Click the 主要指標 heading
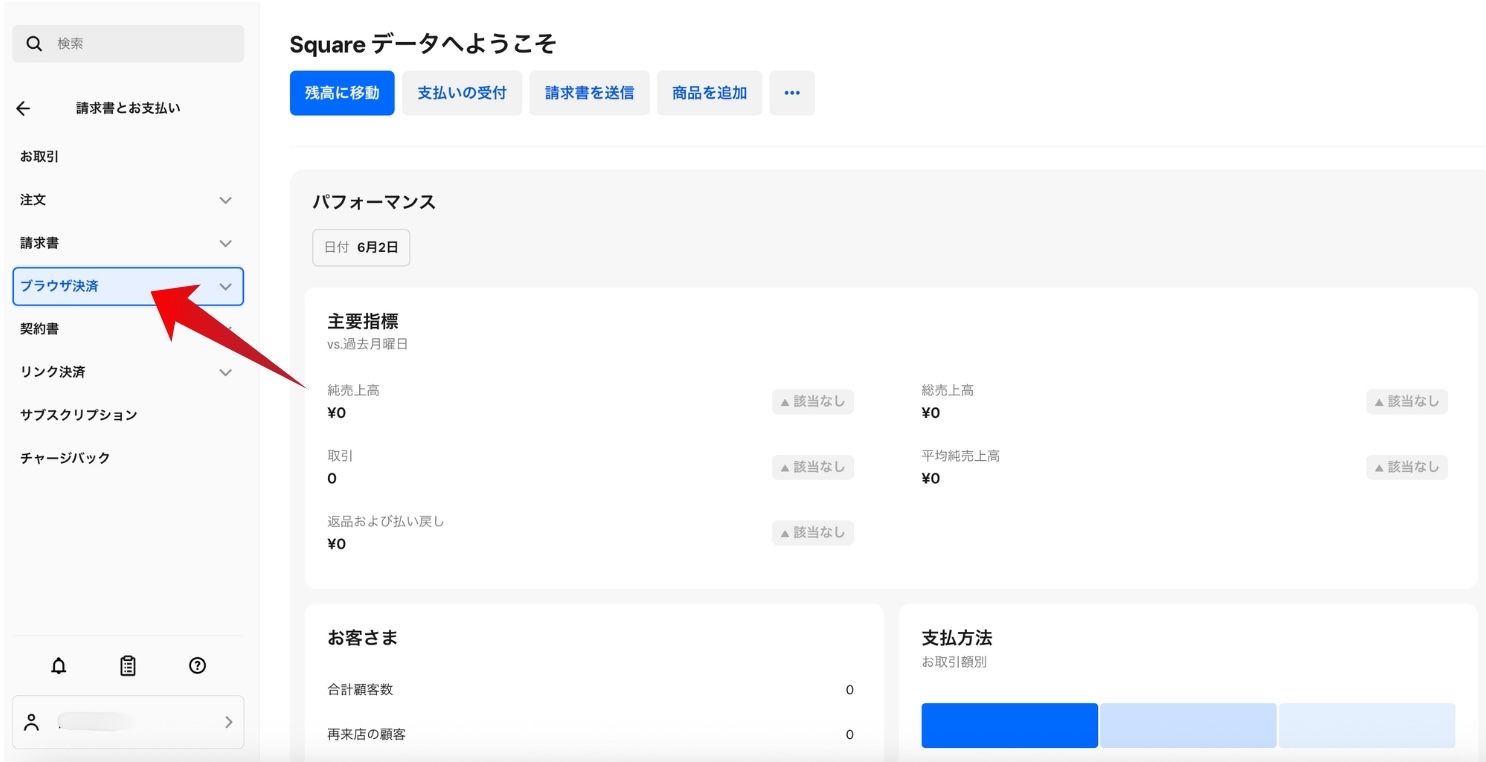Screen dimensions: 1486x762 [363, 322]
